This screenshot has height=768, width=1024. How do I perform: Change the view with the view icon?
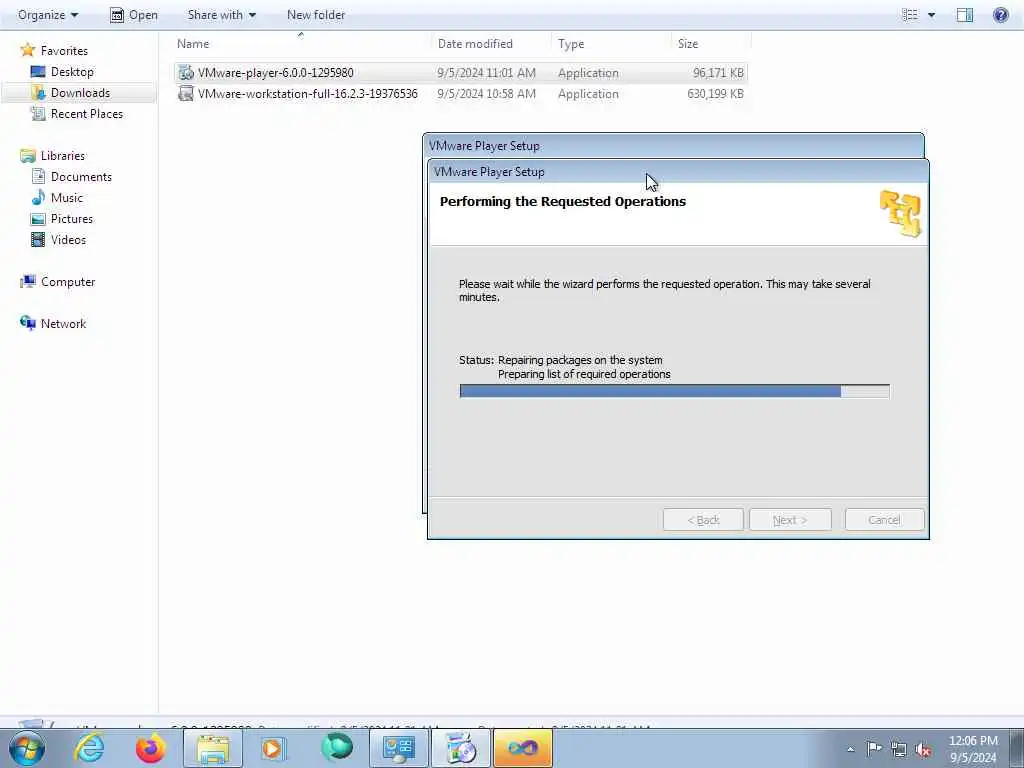tap(910, 14)
